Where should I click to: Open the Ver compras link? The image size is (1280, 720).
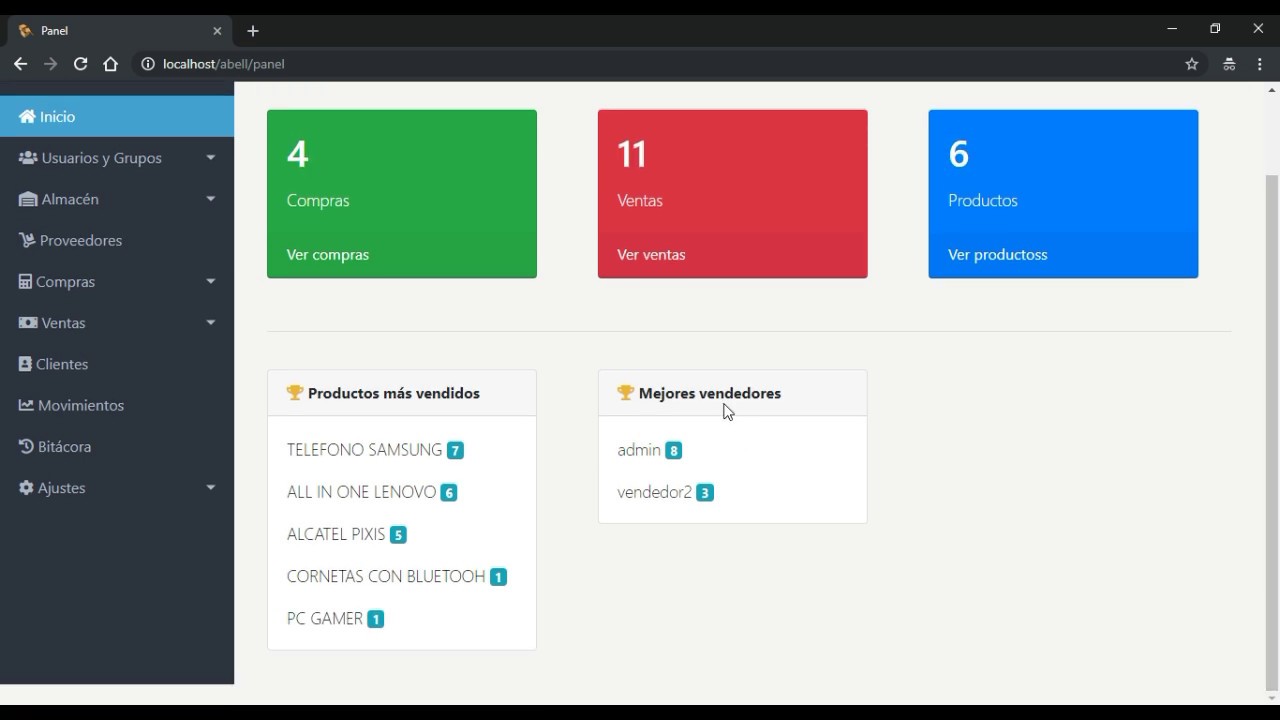point(328,255)
